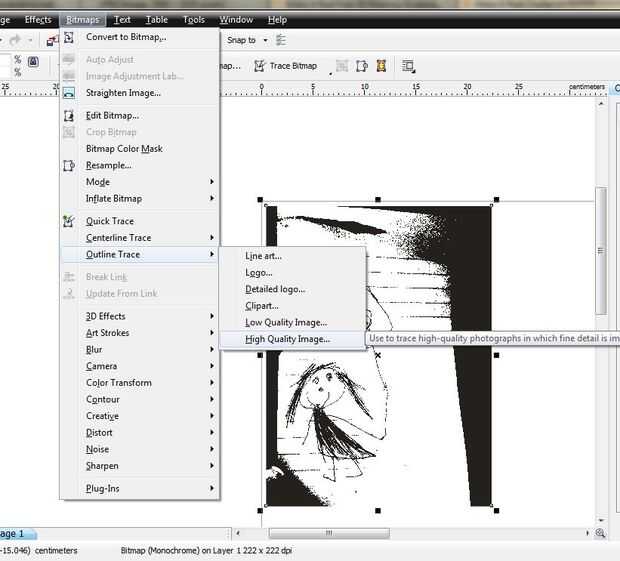Click the Quick Trace icon
The image size is (620, 561).
point(69,221)
